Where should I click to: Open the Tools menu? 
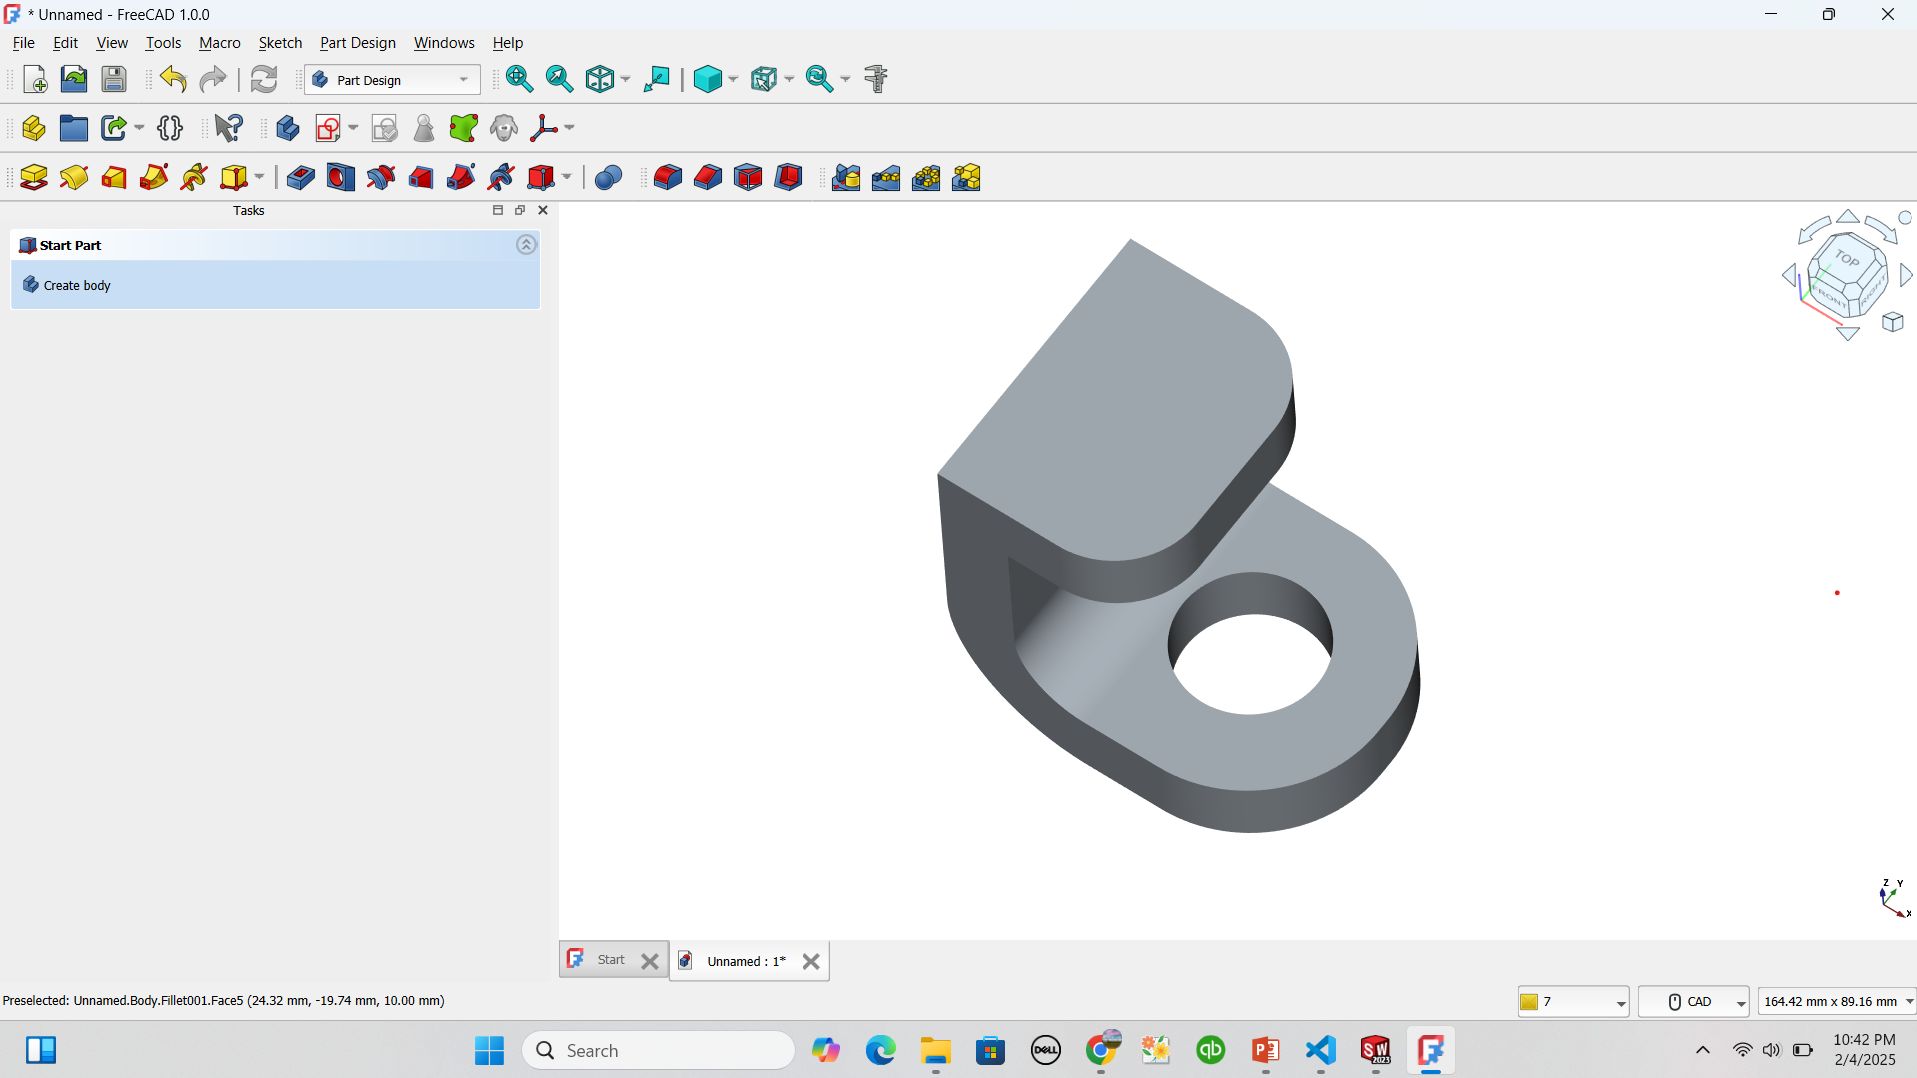pos(163,43)
